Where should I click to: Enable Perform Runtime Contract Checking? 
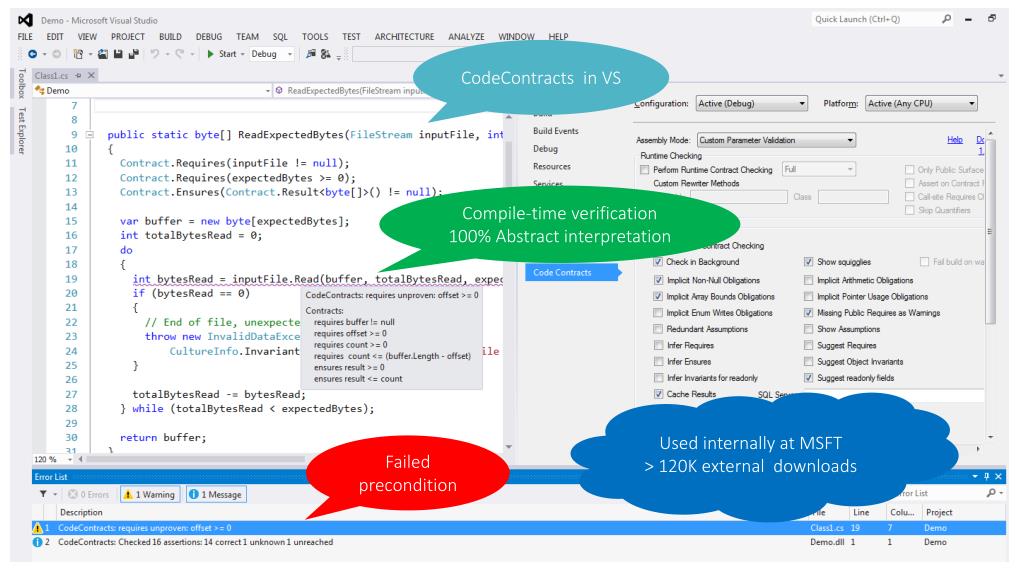click(x=645, y=170)
